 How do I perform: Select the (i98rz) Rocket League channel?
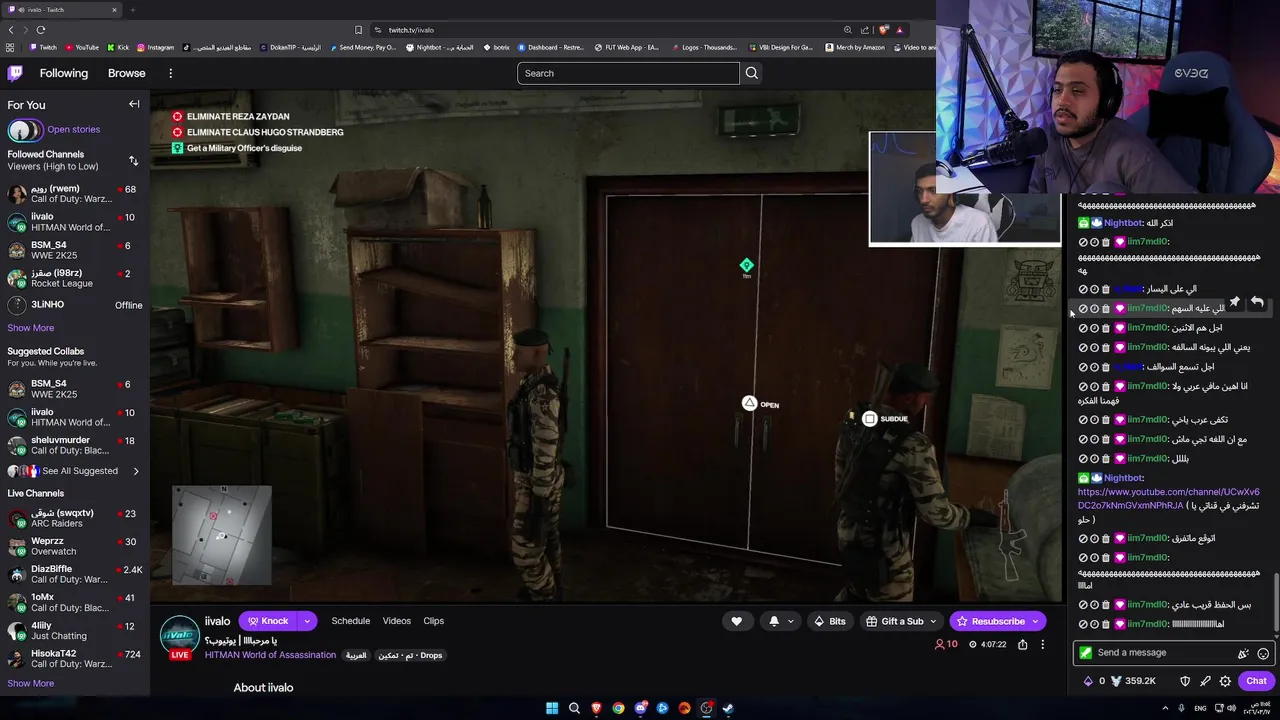click(75, 278)
